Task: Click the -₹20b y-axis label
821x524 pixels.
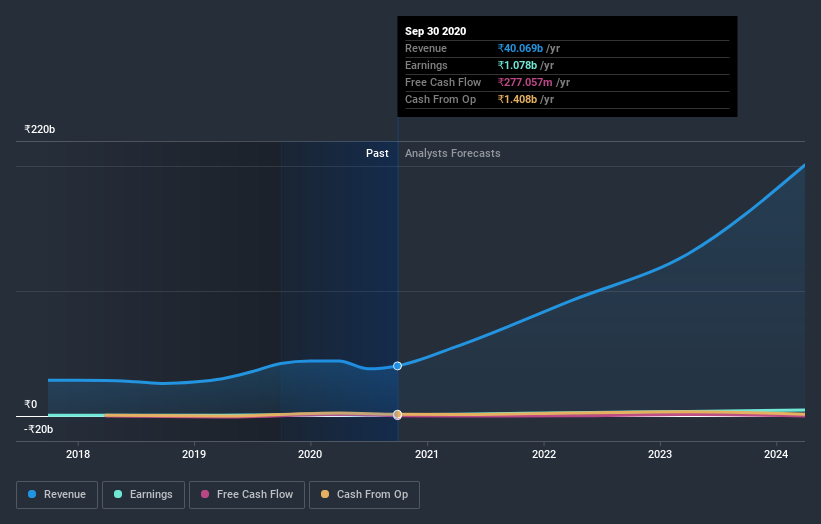Action: coord(38,429)
